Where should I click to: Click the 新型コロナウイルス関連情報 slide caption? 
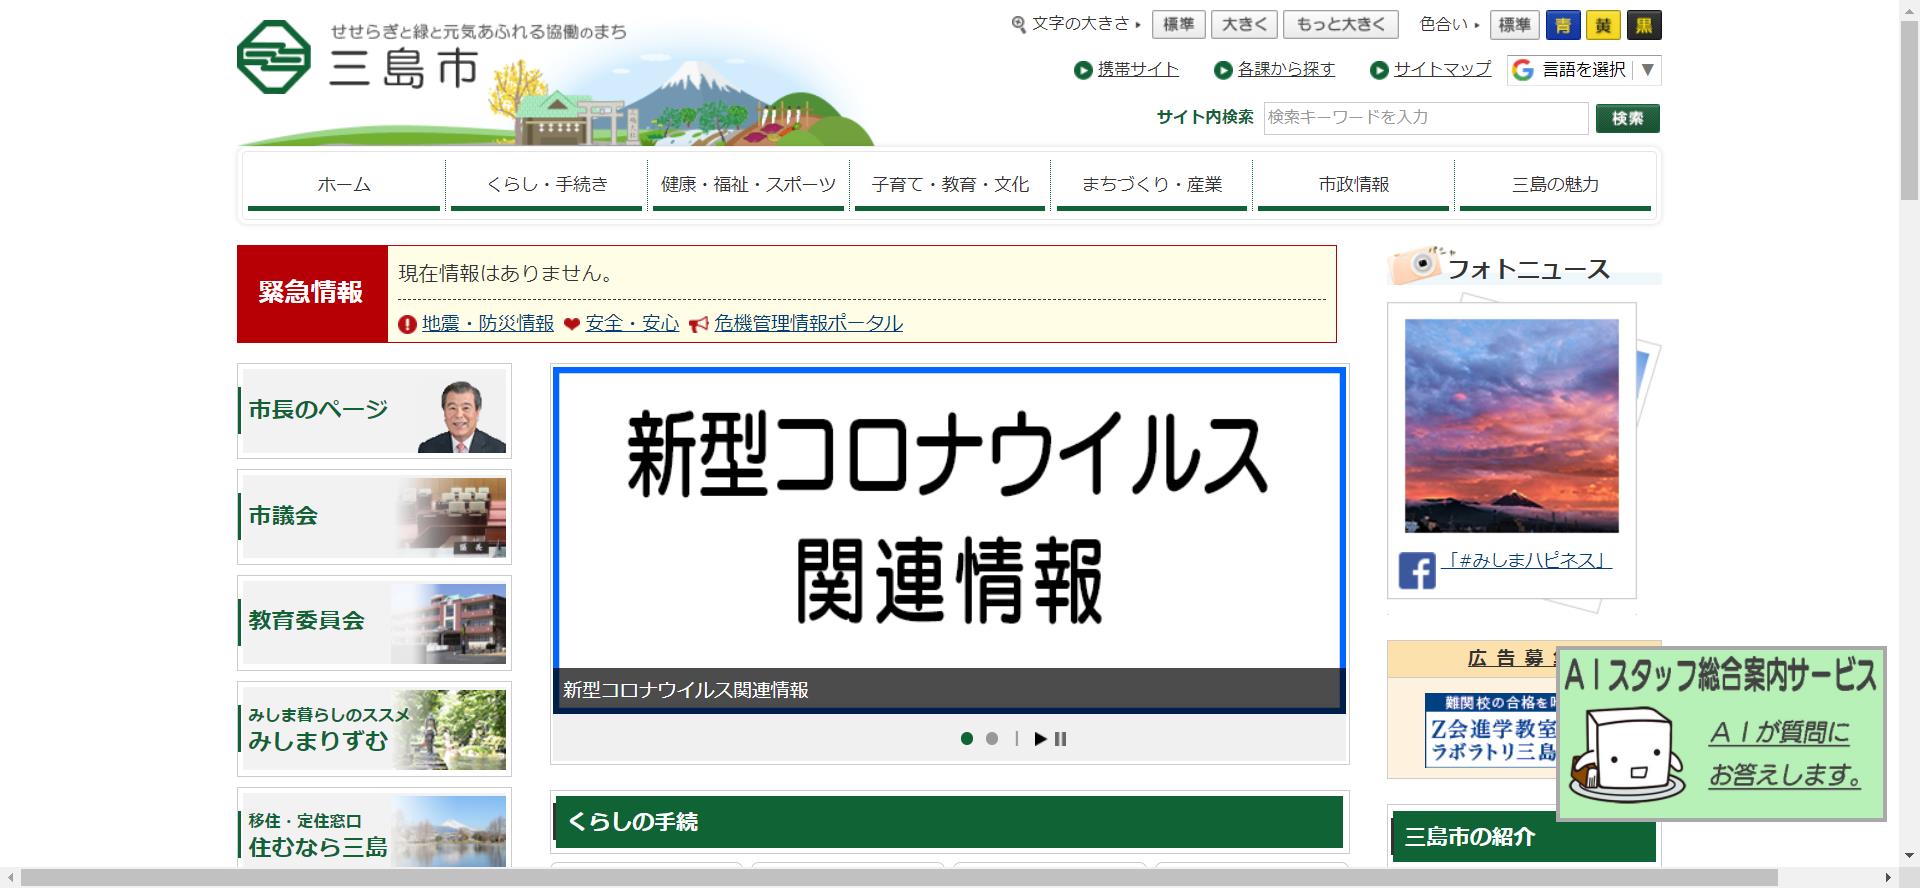tap(686, 690)
